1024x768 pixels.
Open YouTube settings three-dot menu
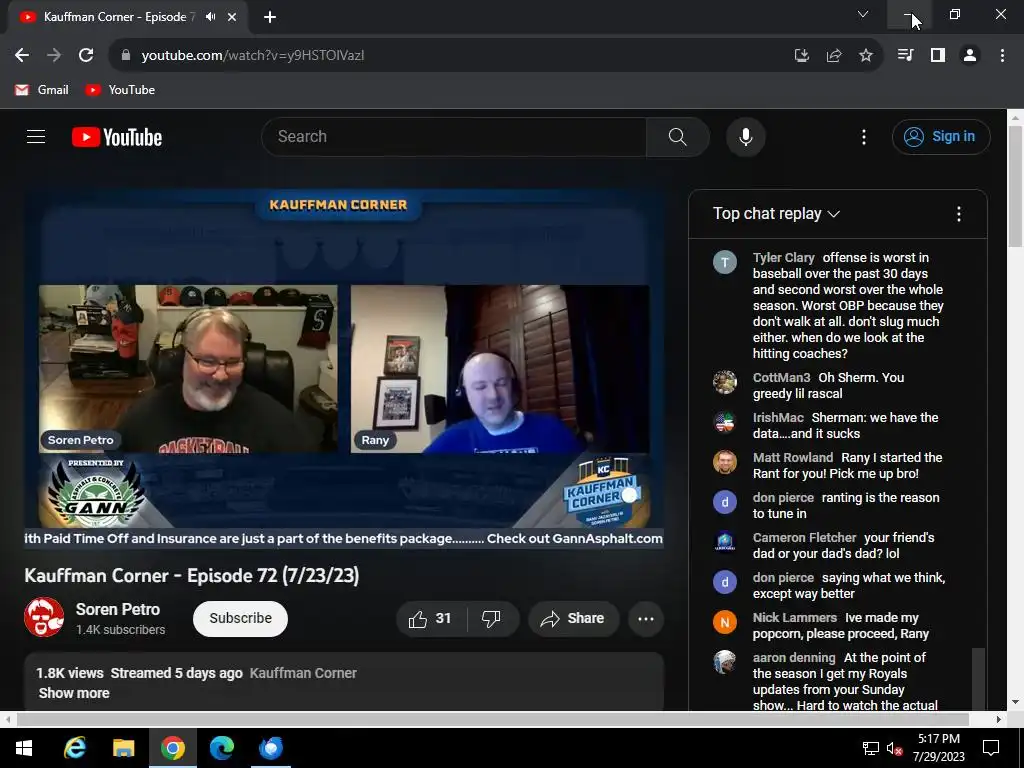click(x=863, y=136)
